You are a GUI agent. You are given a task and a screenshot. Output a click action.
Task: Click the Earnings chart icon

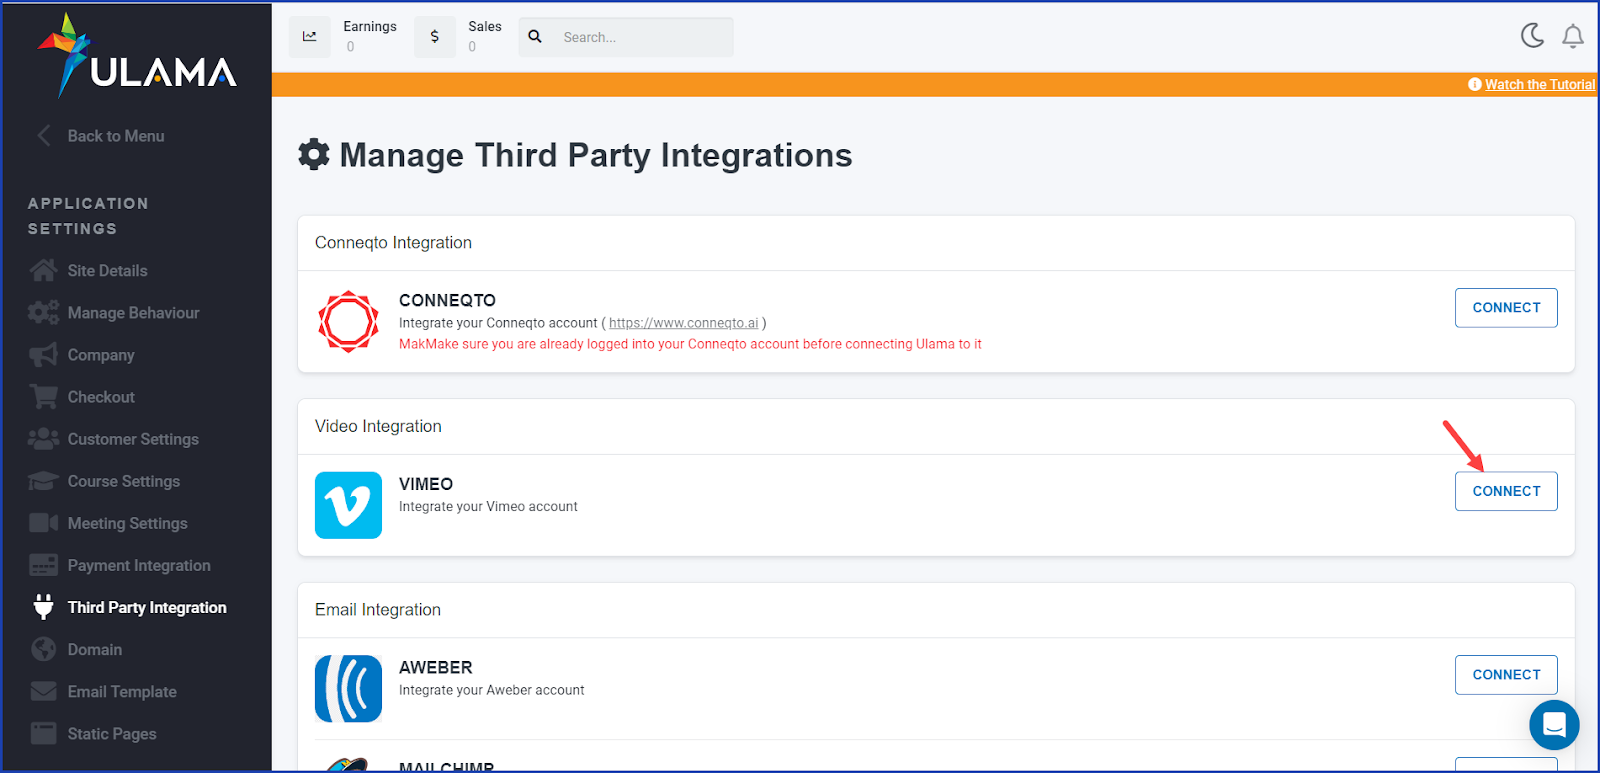tap(310, 37)
